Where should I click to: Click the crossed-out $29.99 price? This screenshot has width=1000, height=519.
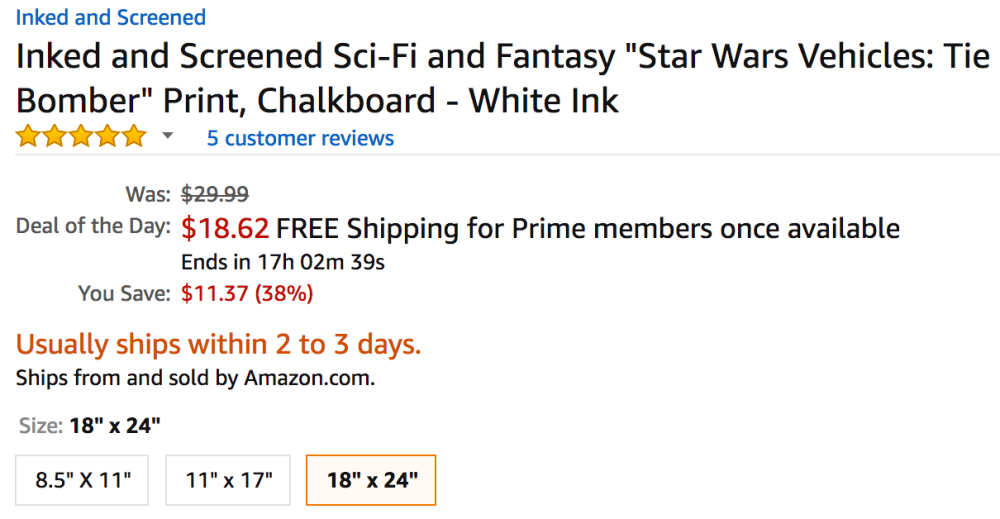[214, 194]
